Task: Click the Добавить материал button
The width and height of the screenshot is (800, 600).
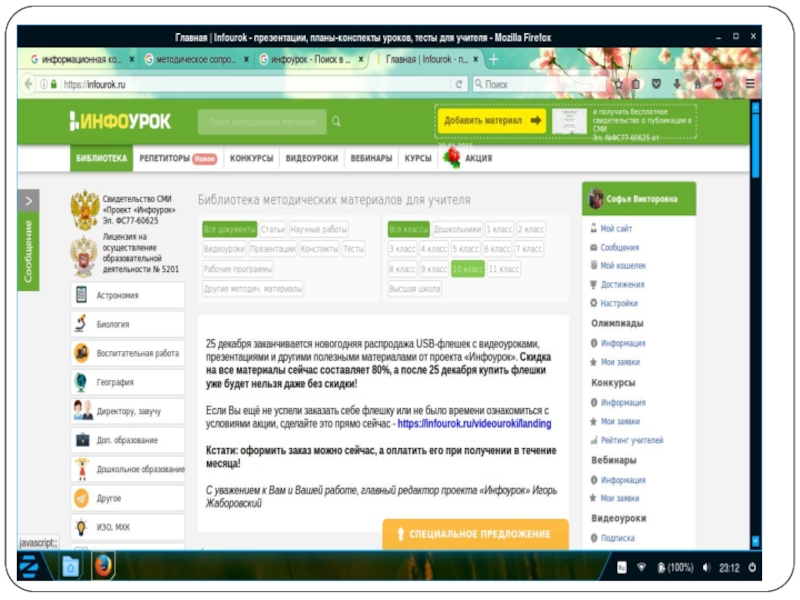Action: coord(492,121)
